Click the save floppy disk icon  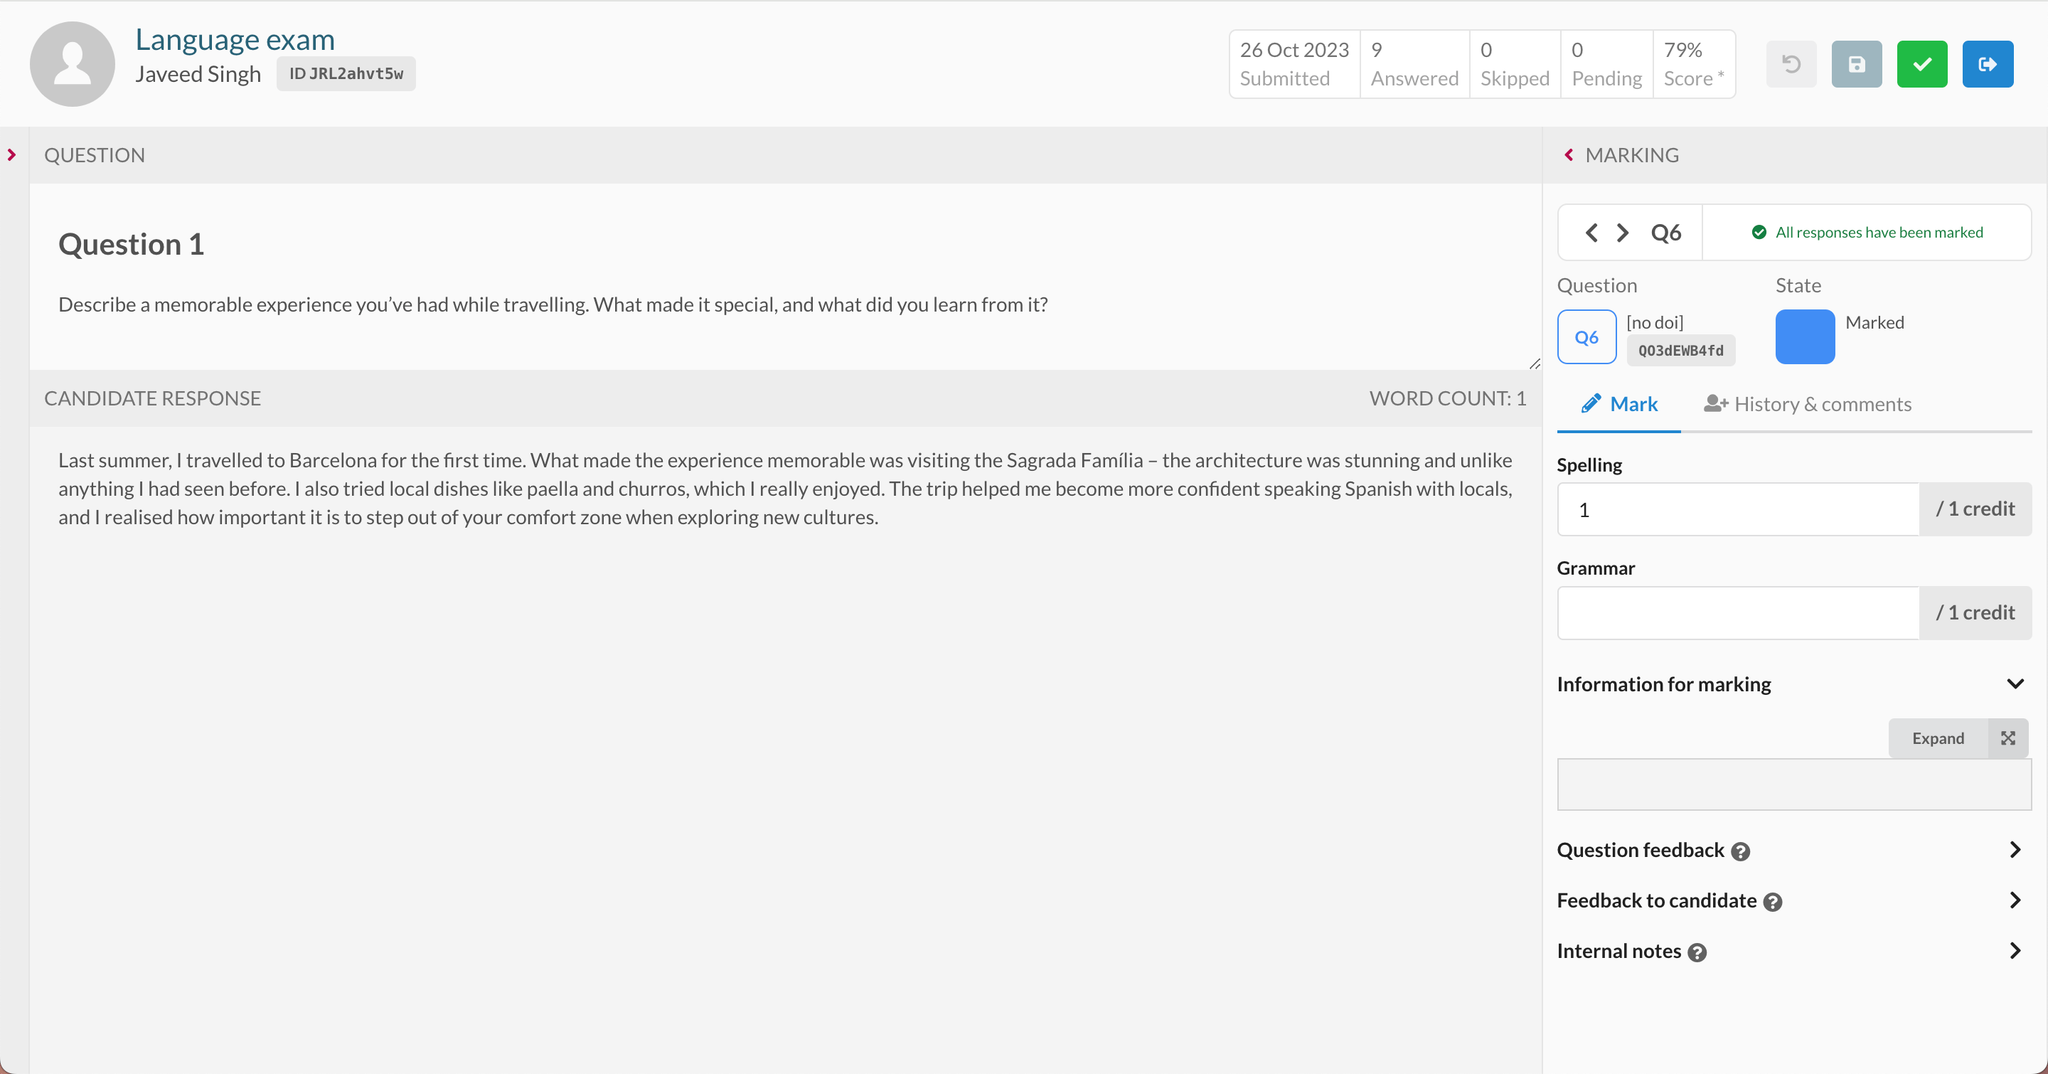pyautogui.click(x=1856, y=64)
